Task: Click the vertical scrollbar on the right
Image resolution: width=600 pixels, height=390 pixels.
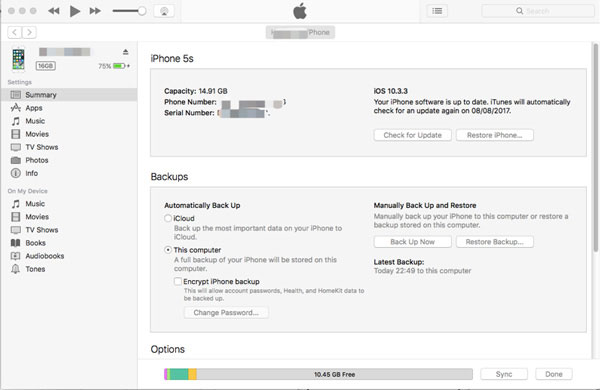Action: click(596, 147)
